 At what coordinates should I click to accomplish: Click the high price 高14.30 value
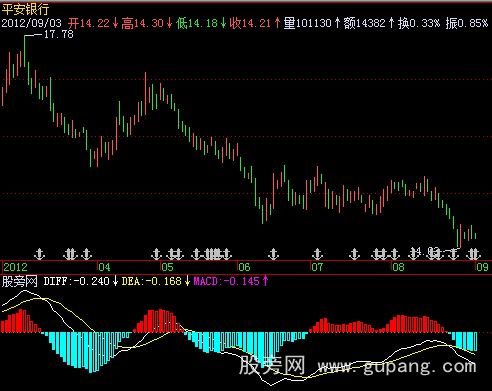[x=142, y=23]
